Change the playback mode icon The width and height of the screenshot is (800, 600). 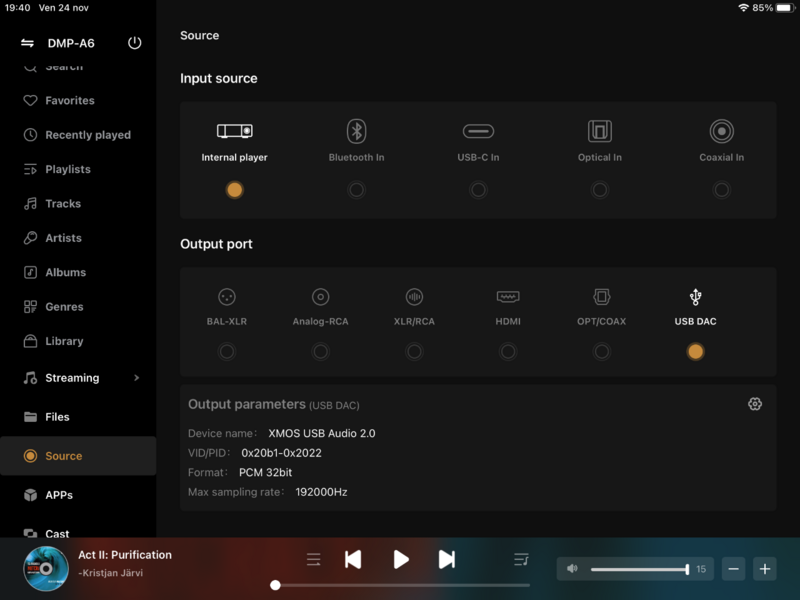click(314, 560)
